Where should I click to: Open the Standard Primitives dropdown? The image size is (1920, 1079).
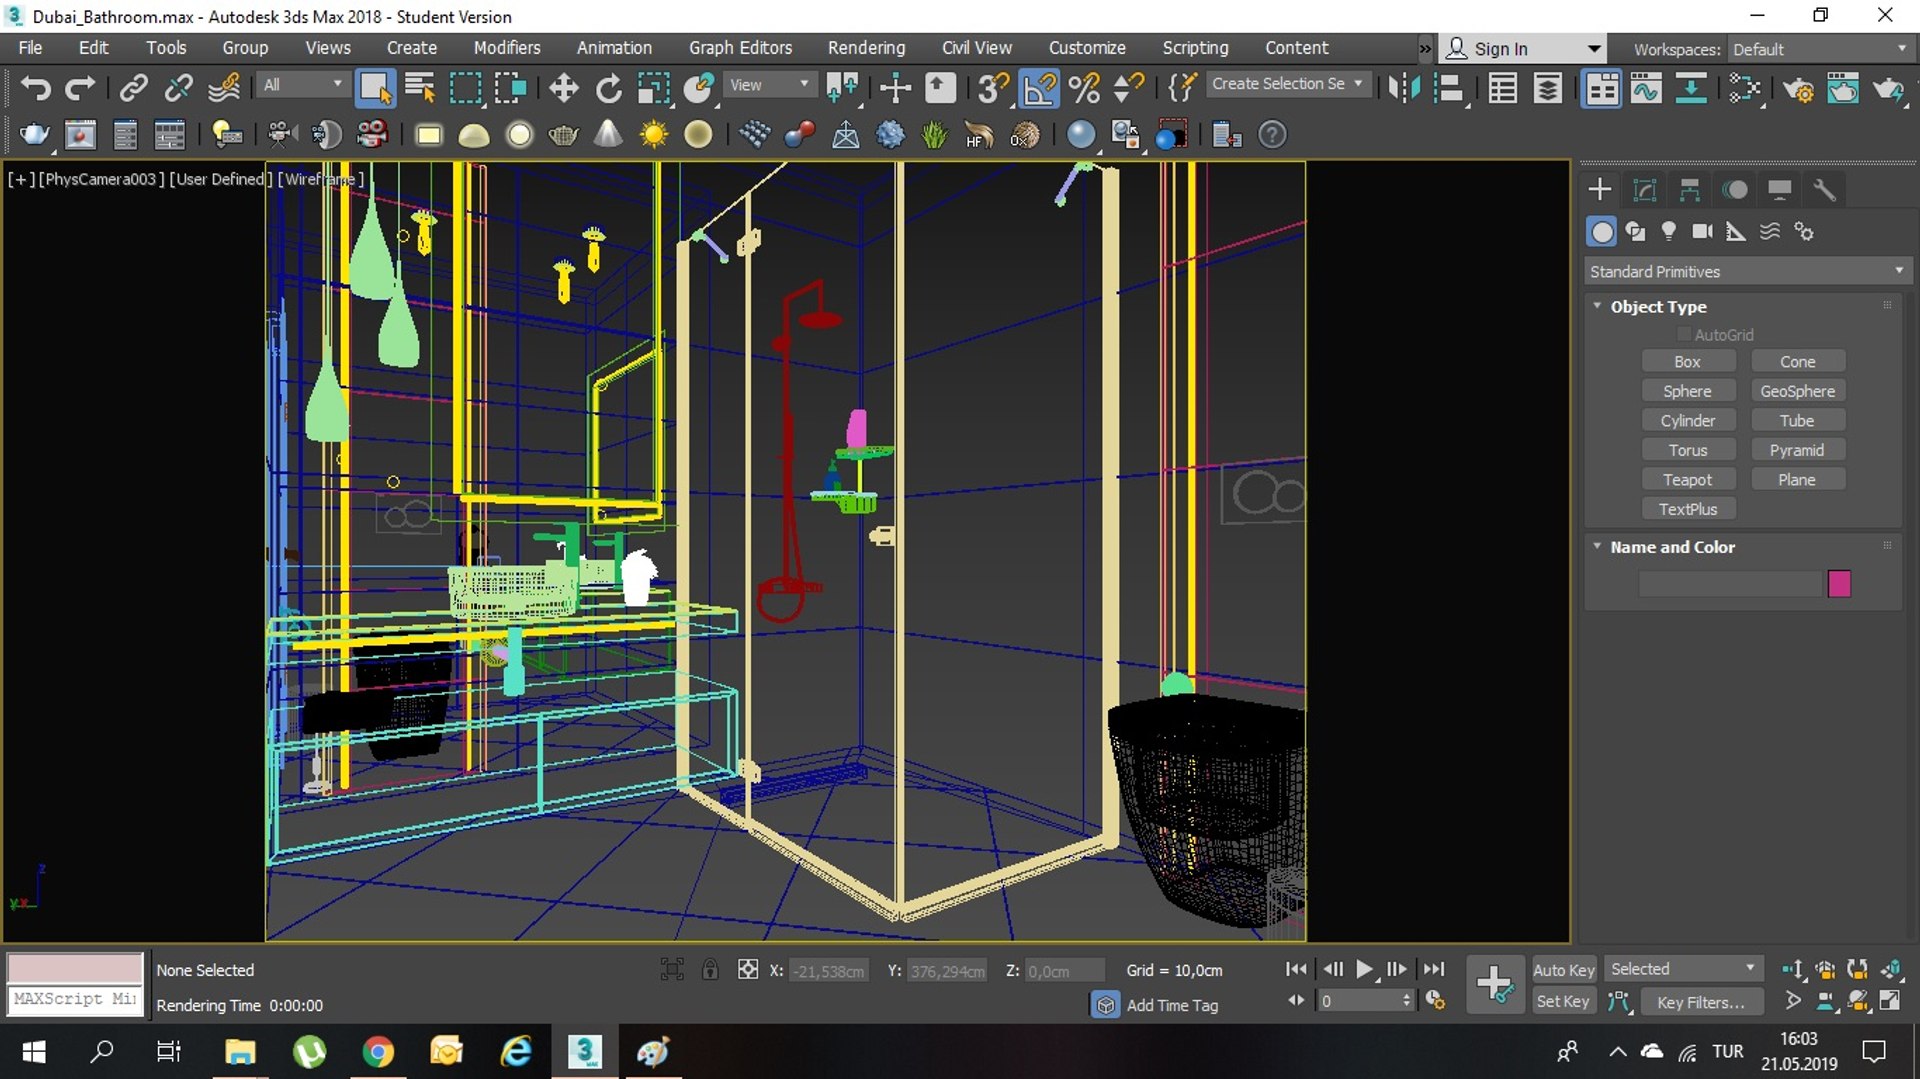click(x=1747, y=271)
